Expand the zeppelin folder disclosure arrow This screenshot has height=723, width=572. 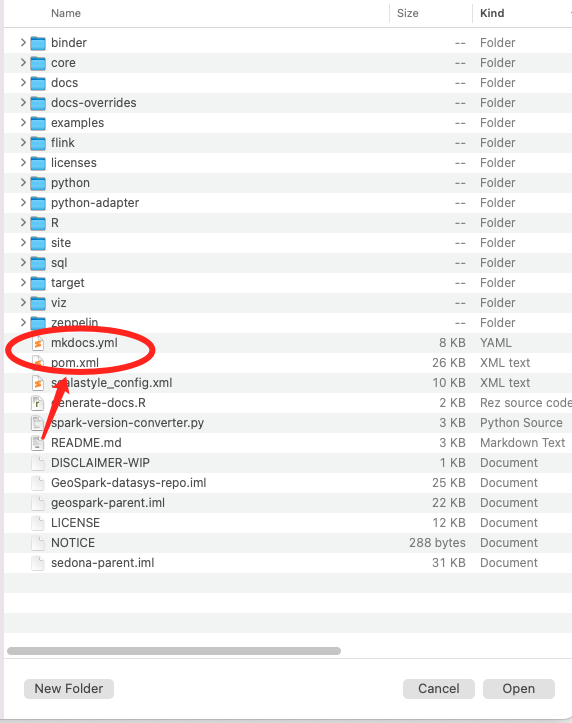coord(23,322)
